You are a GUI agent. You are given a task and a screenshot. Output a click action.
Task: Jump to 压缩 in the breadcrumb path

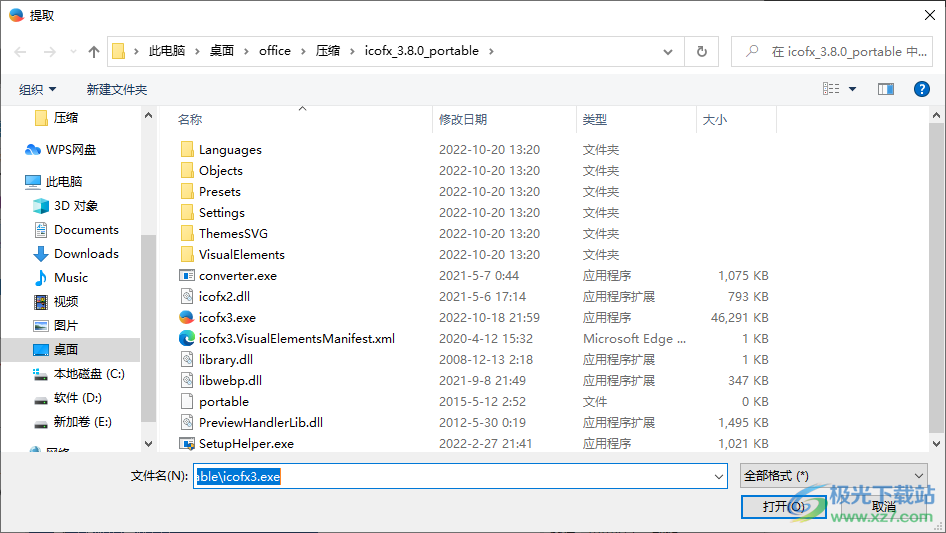tap(328, 51)
